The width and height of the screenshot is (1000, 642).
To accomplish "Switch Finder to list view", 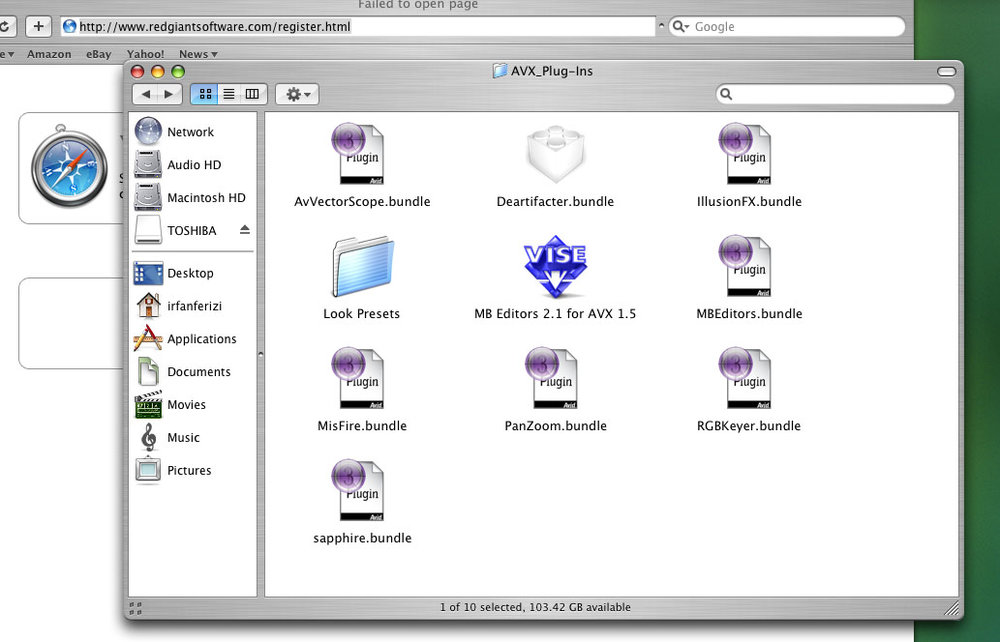I will 229,94.
